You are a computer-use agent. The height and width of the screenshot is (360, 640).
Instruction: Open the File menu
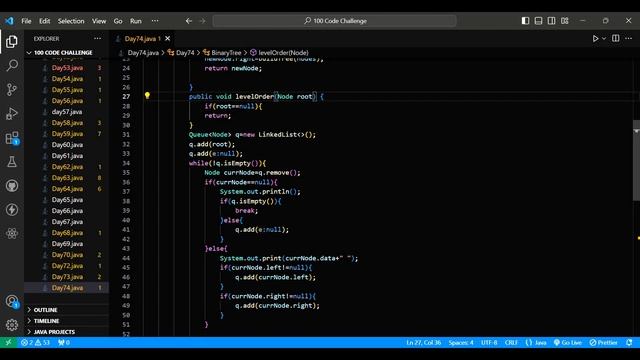click(x=26, y=21)
